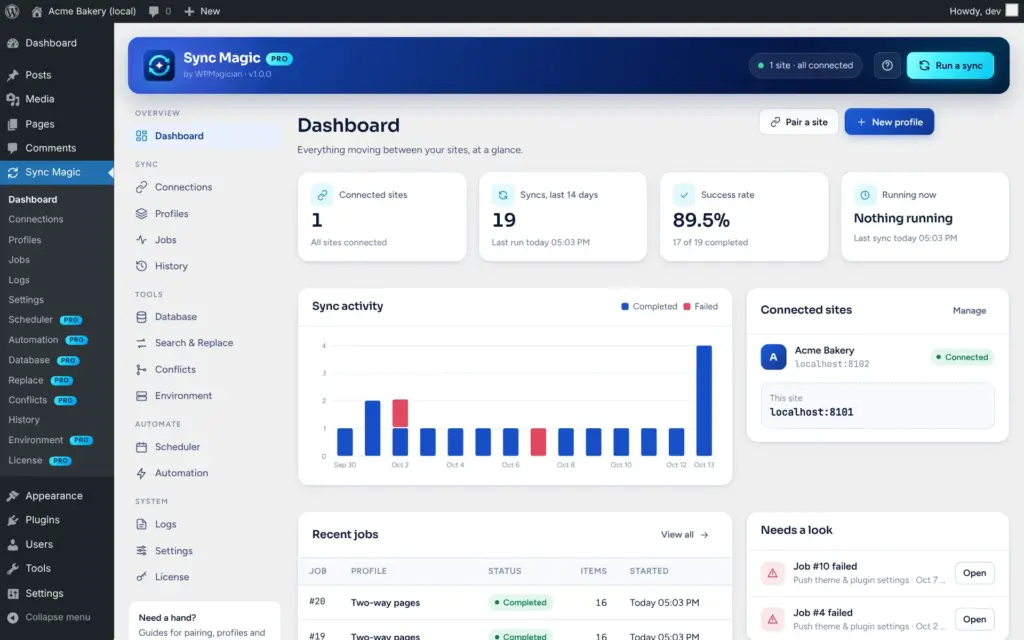
Task: Click the Search & Replace arrows icon
Action: [141, 343]
